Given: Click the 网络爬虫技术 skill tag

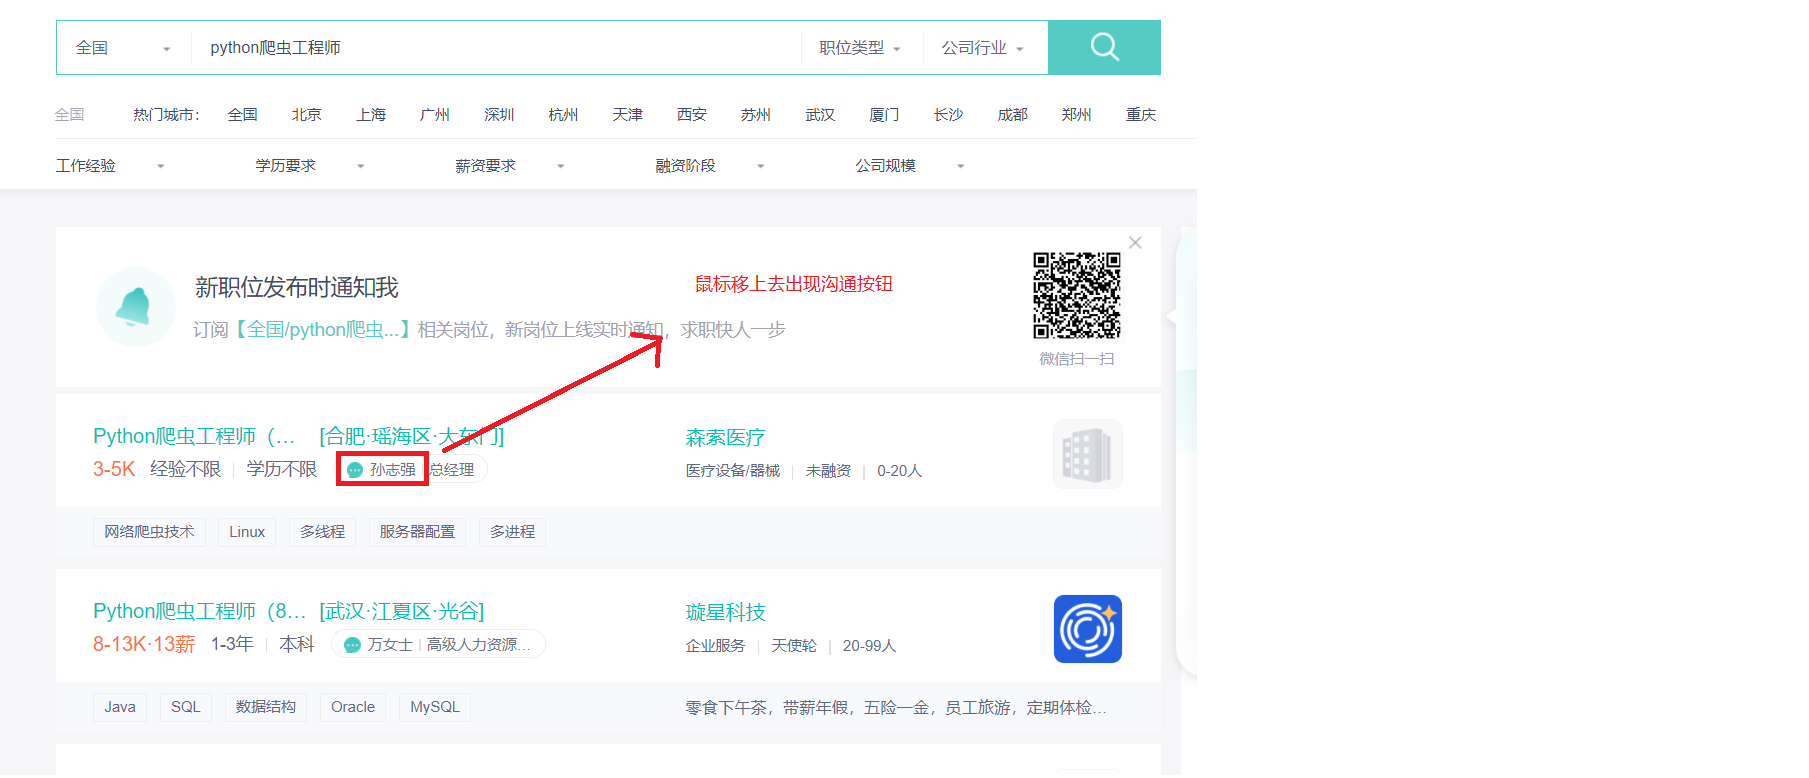Looking at the screenshot, I should (149, 532).
